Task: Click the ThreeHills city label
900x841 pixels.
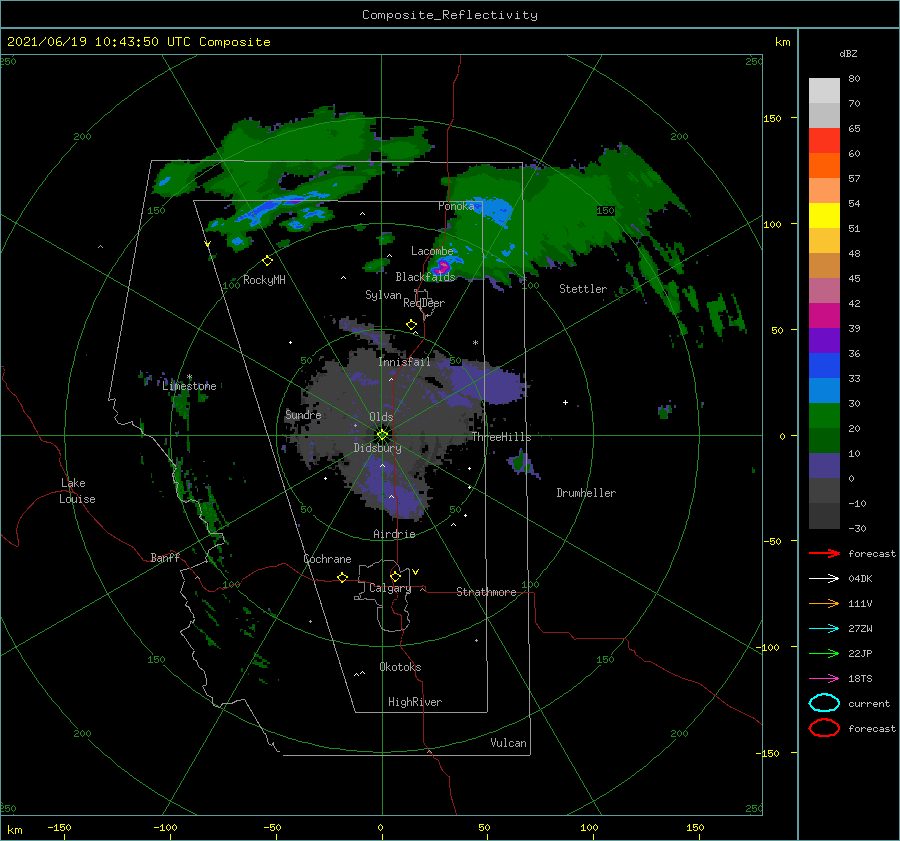Action: 501,437
